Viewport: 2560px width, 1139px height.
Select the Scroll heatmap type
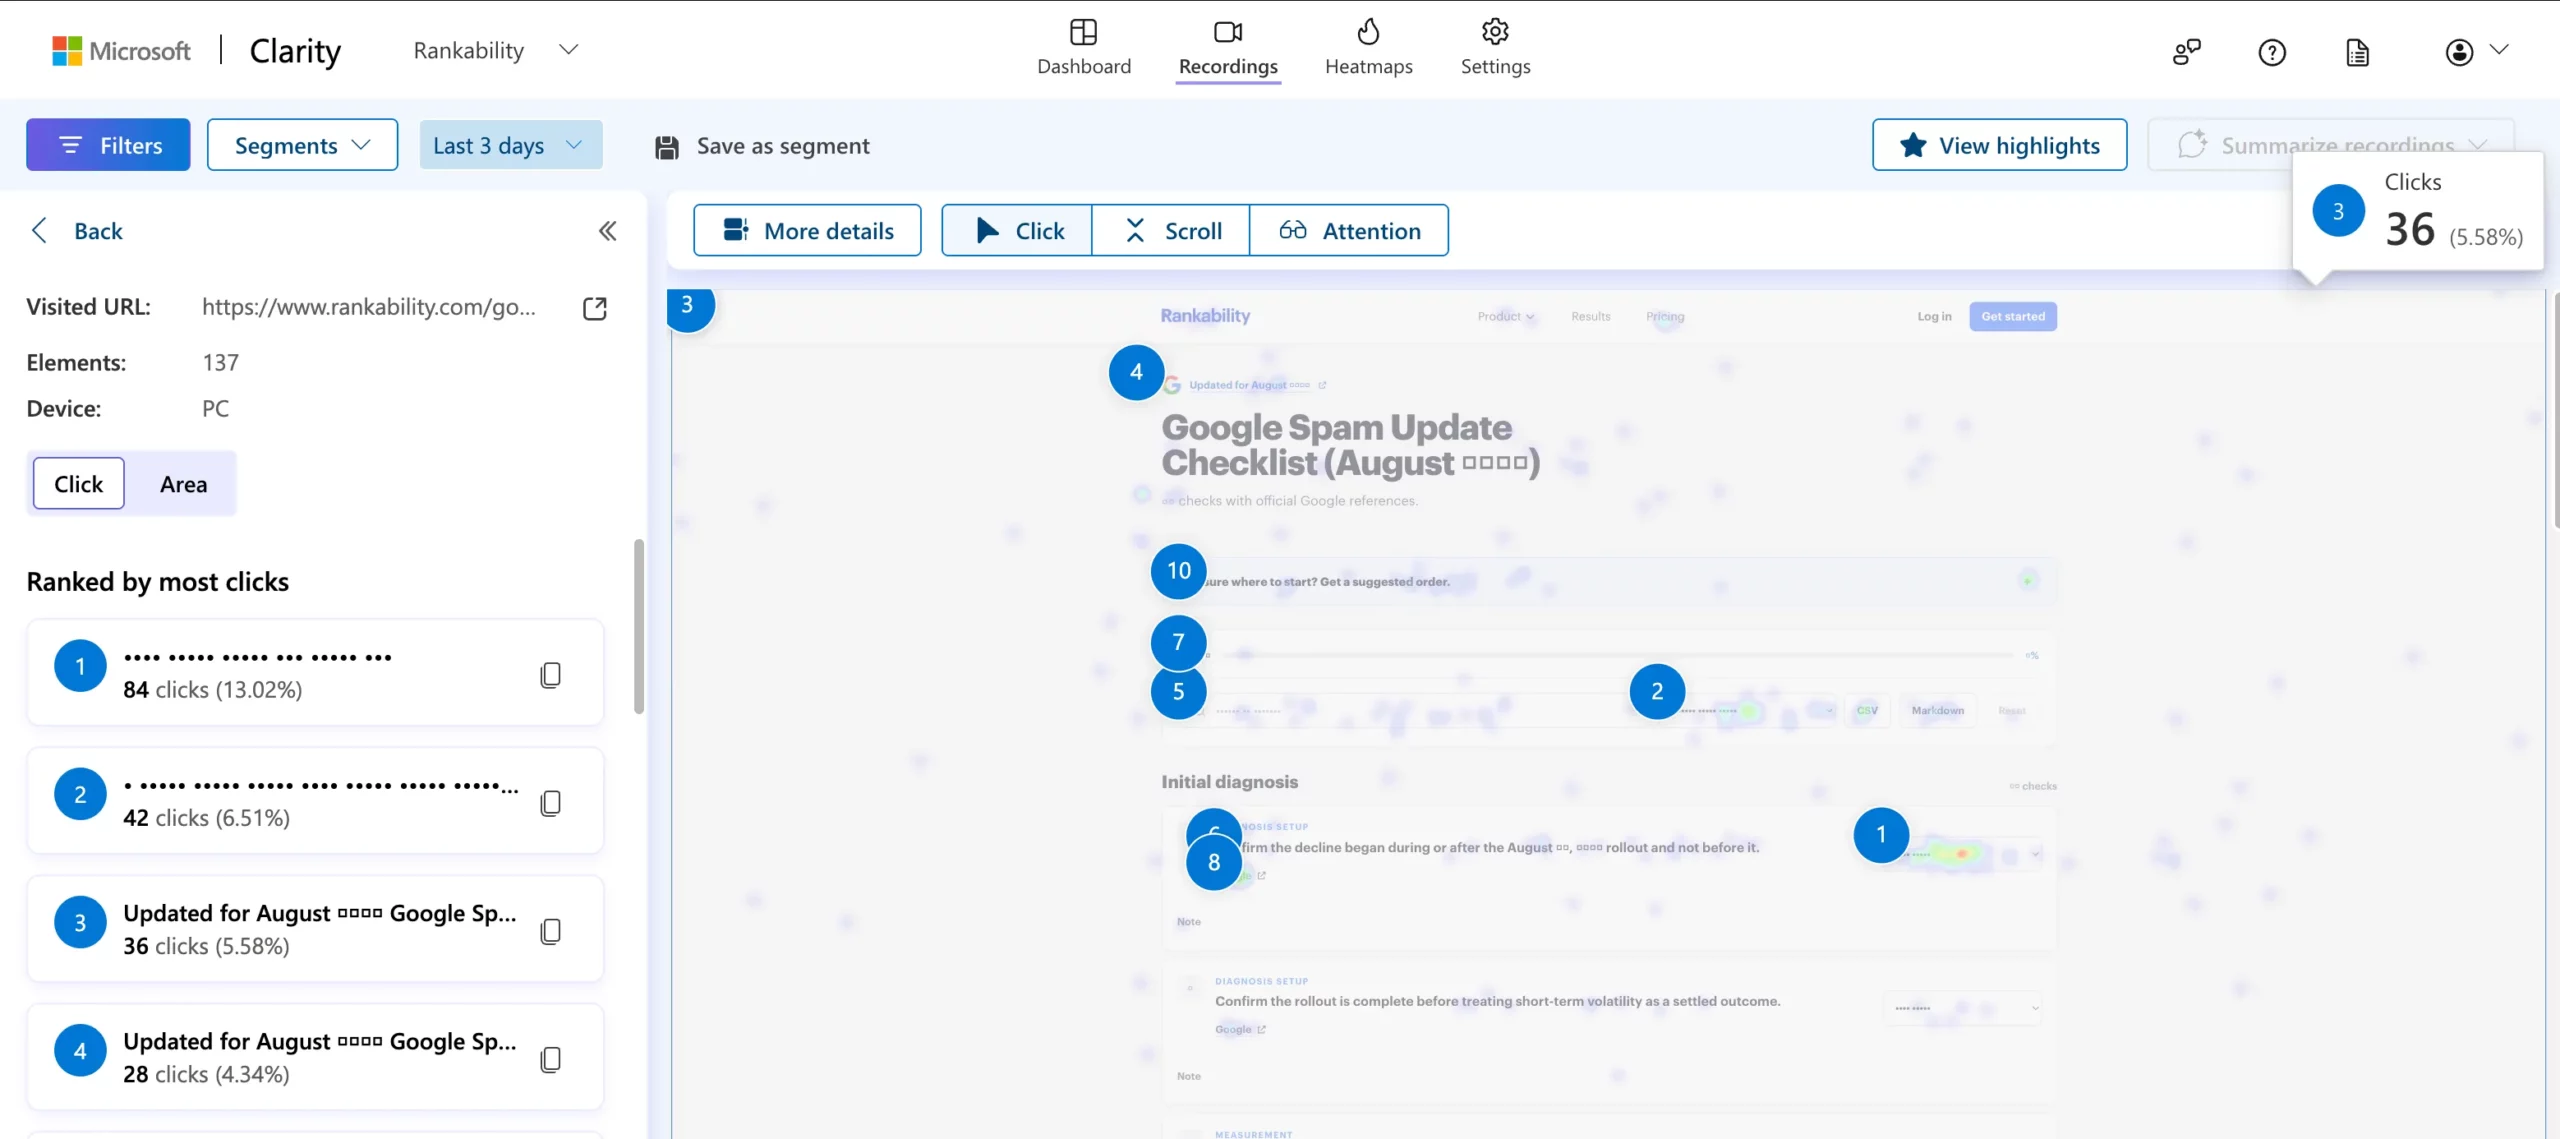tap(1171, 231)
